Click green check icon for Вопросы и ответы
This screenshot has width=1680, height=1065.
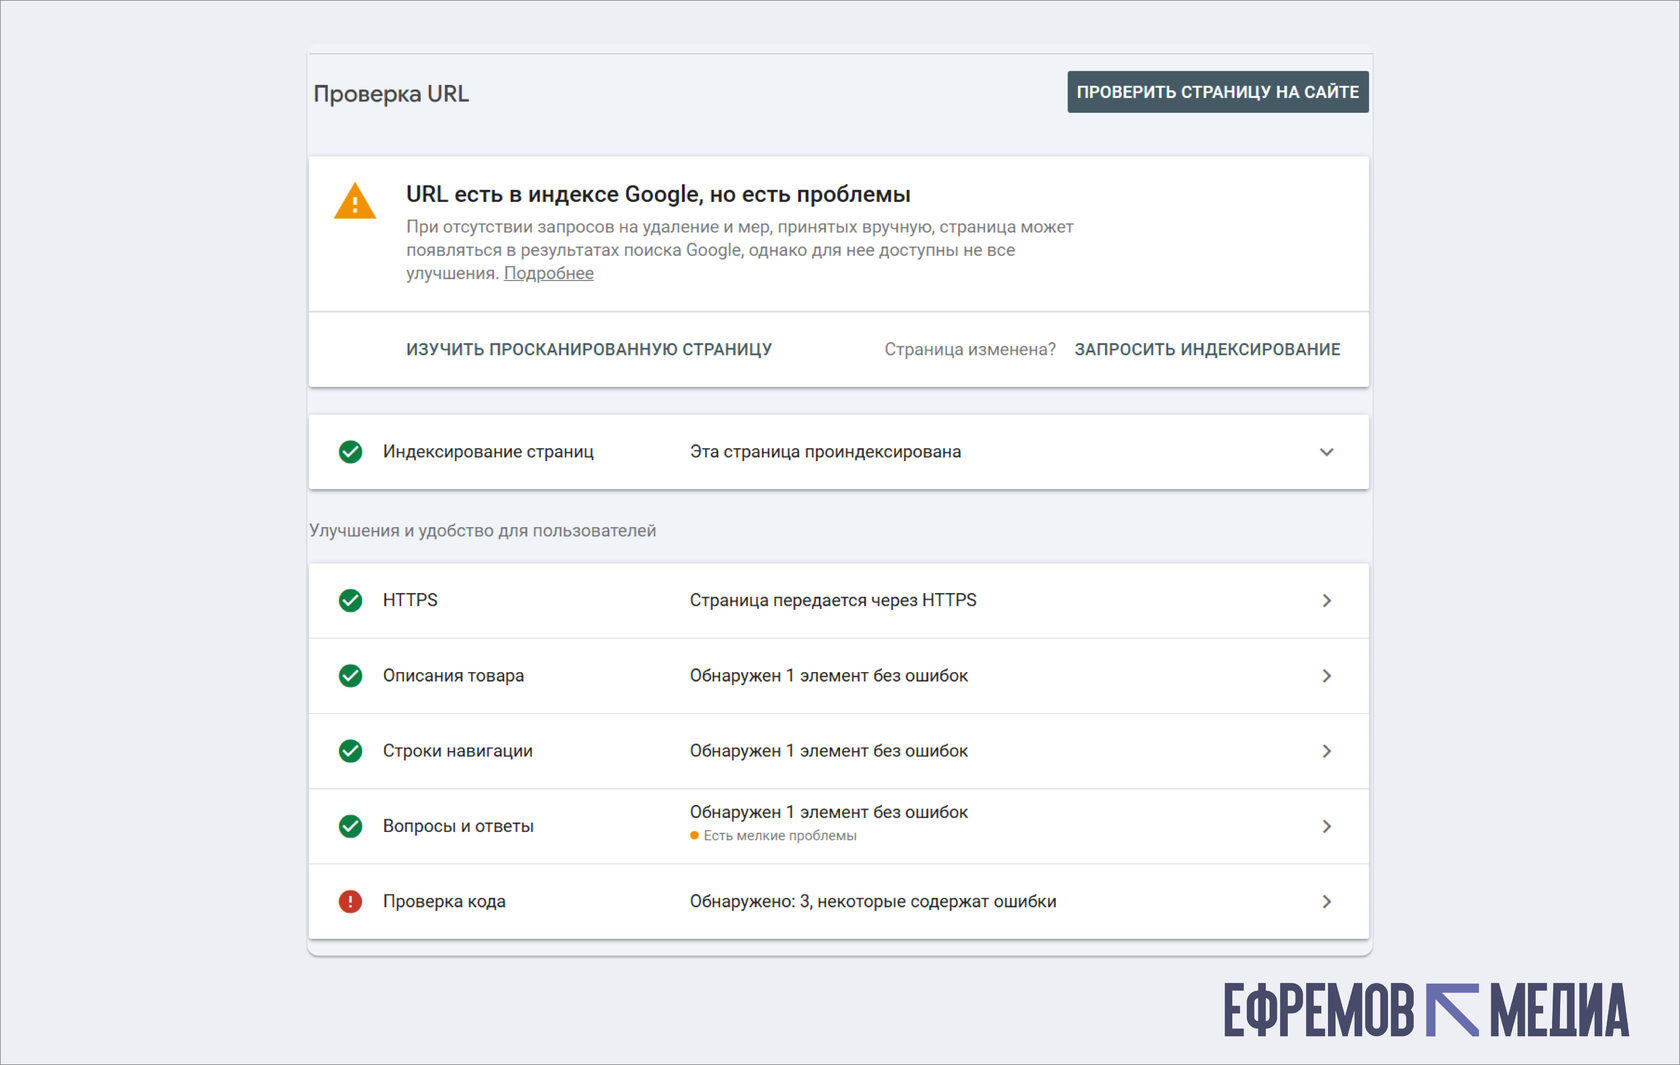pyautogui.click(x=350, y=826)
